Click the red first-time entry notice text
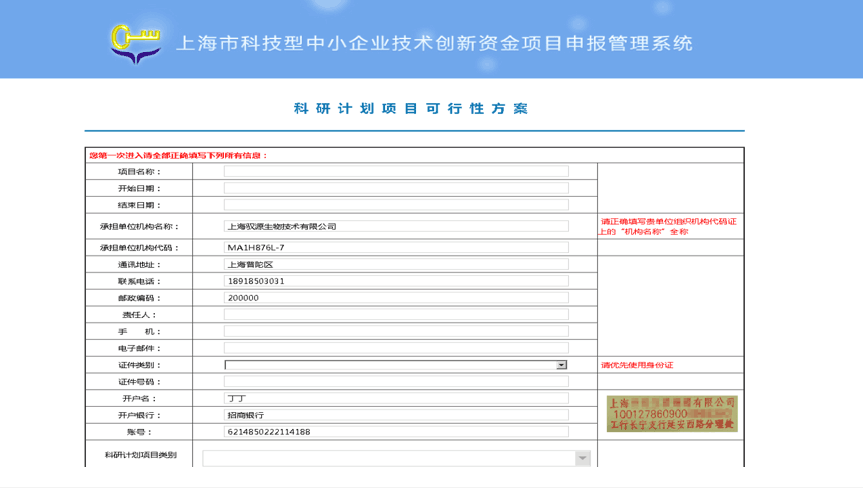Image resolution: width=863 pixels, height=488 pixels. point(178,156)
